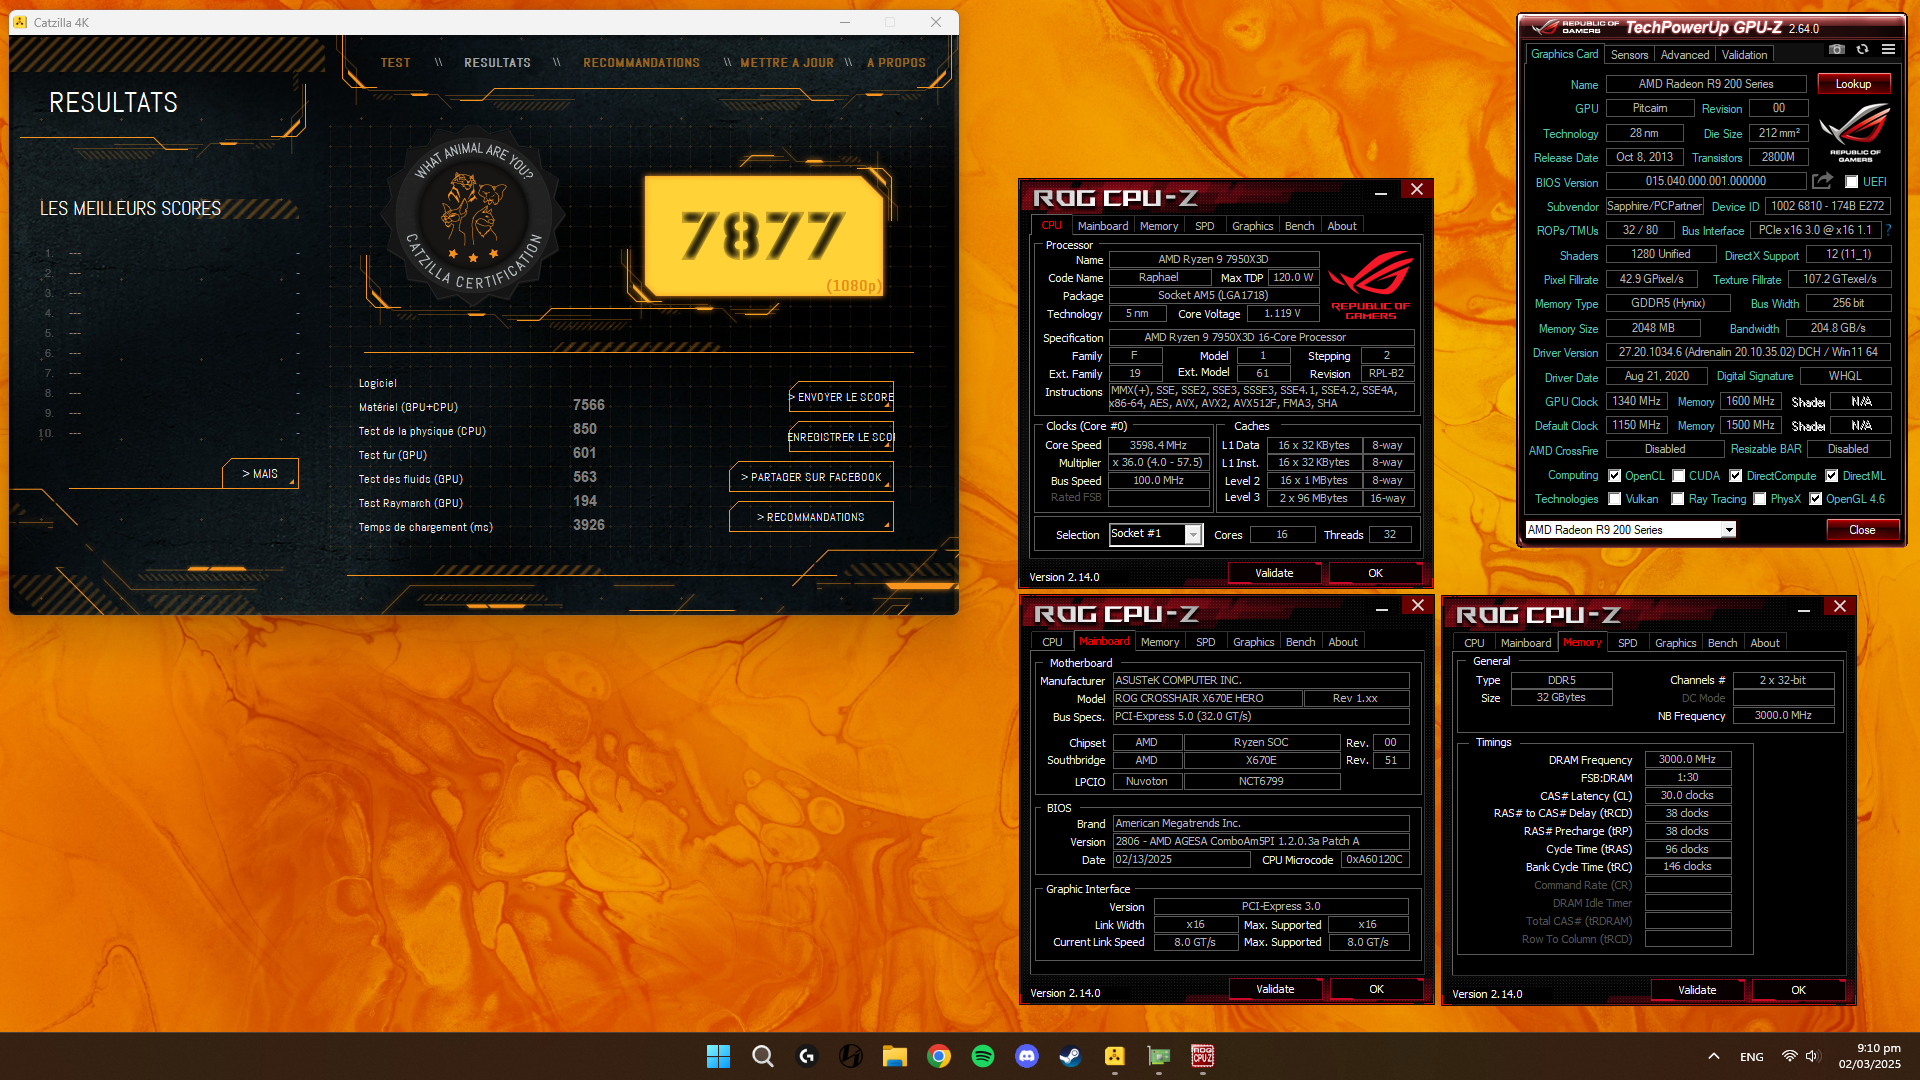This screenshot has width=1920, height=1080.
Task: Click the Close button in GPU-Z
Action: pos(1862,530)
